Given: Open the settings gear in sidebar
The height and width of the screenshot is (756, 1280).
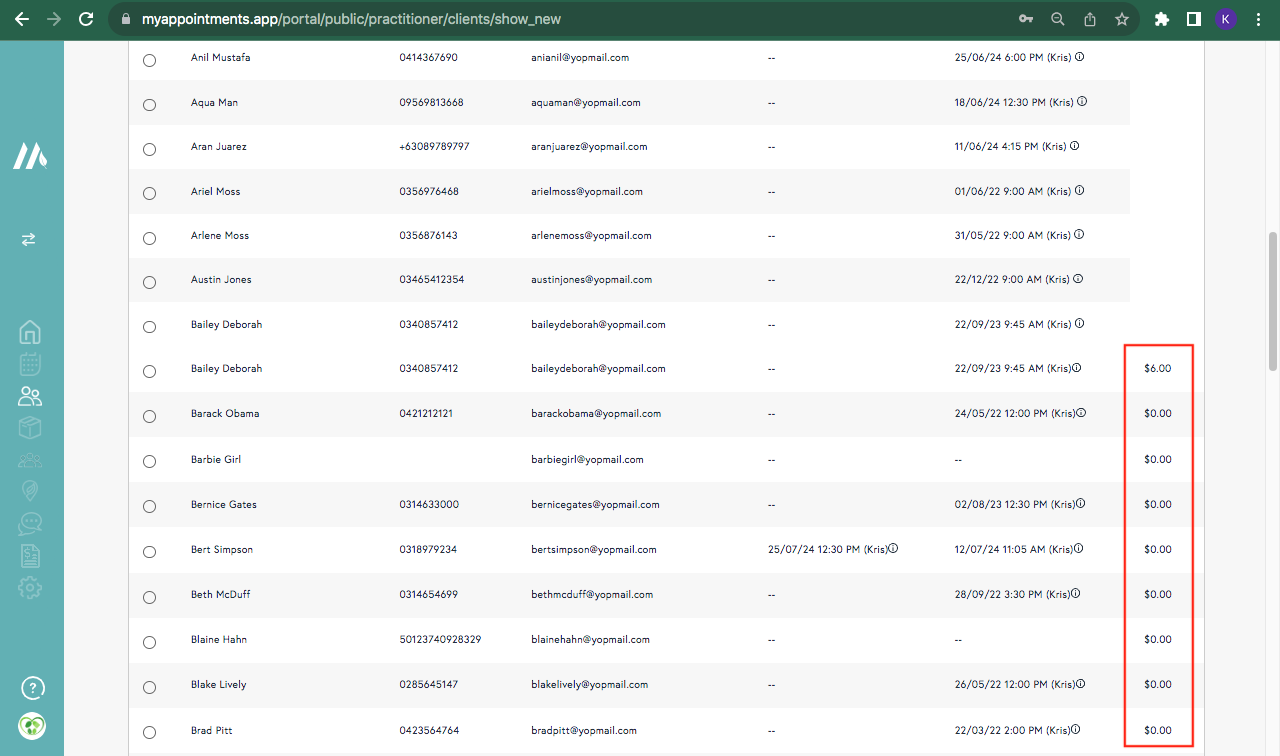Looking at the screenshot, I should click(30, 587).
